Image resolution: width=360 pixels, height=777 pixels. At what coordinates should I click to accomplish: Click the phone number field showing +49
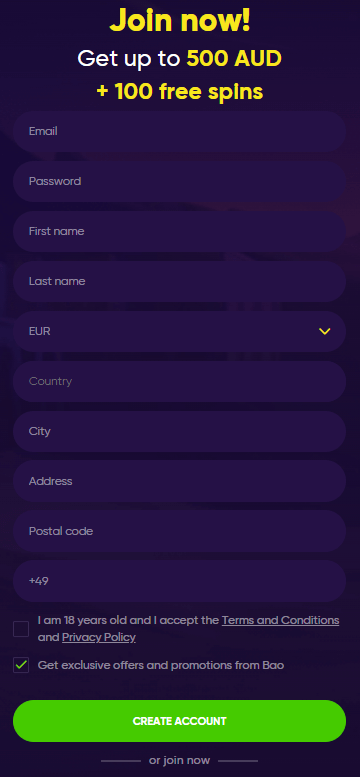(x=180, y=581)
